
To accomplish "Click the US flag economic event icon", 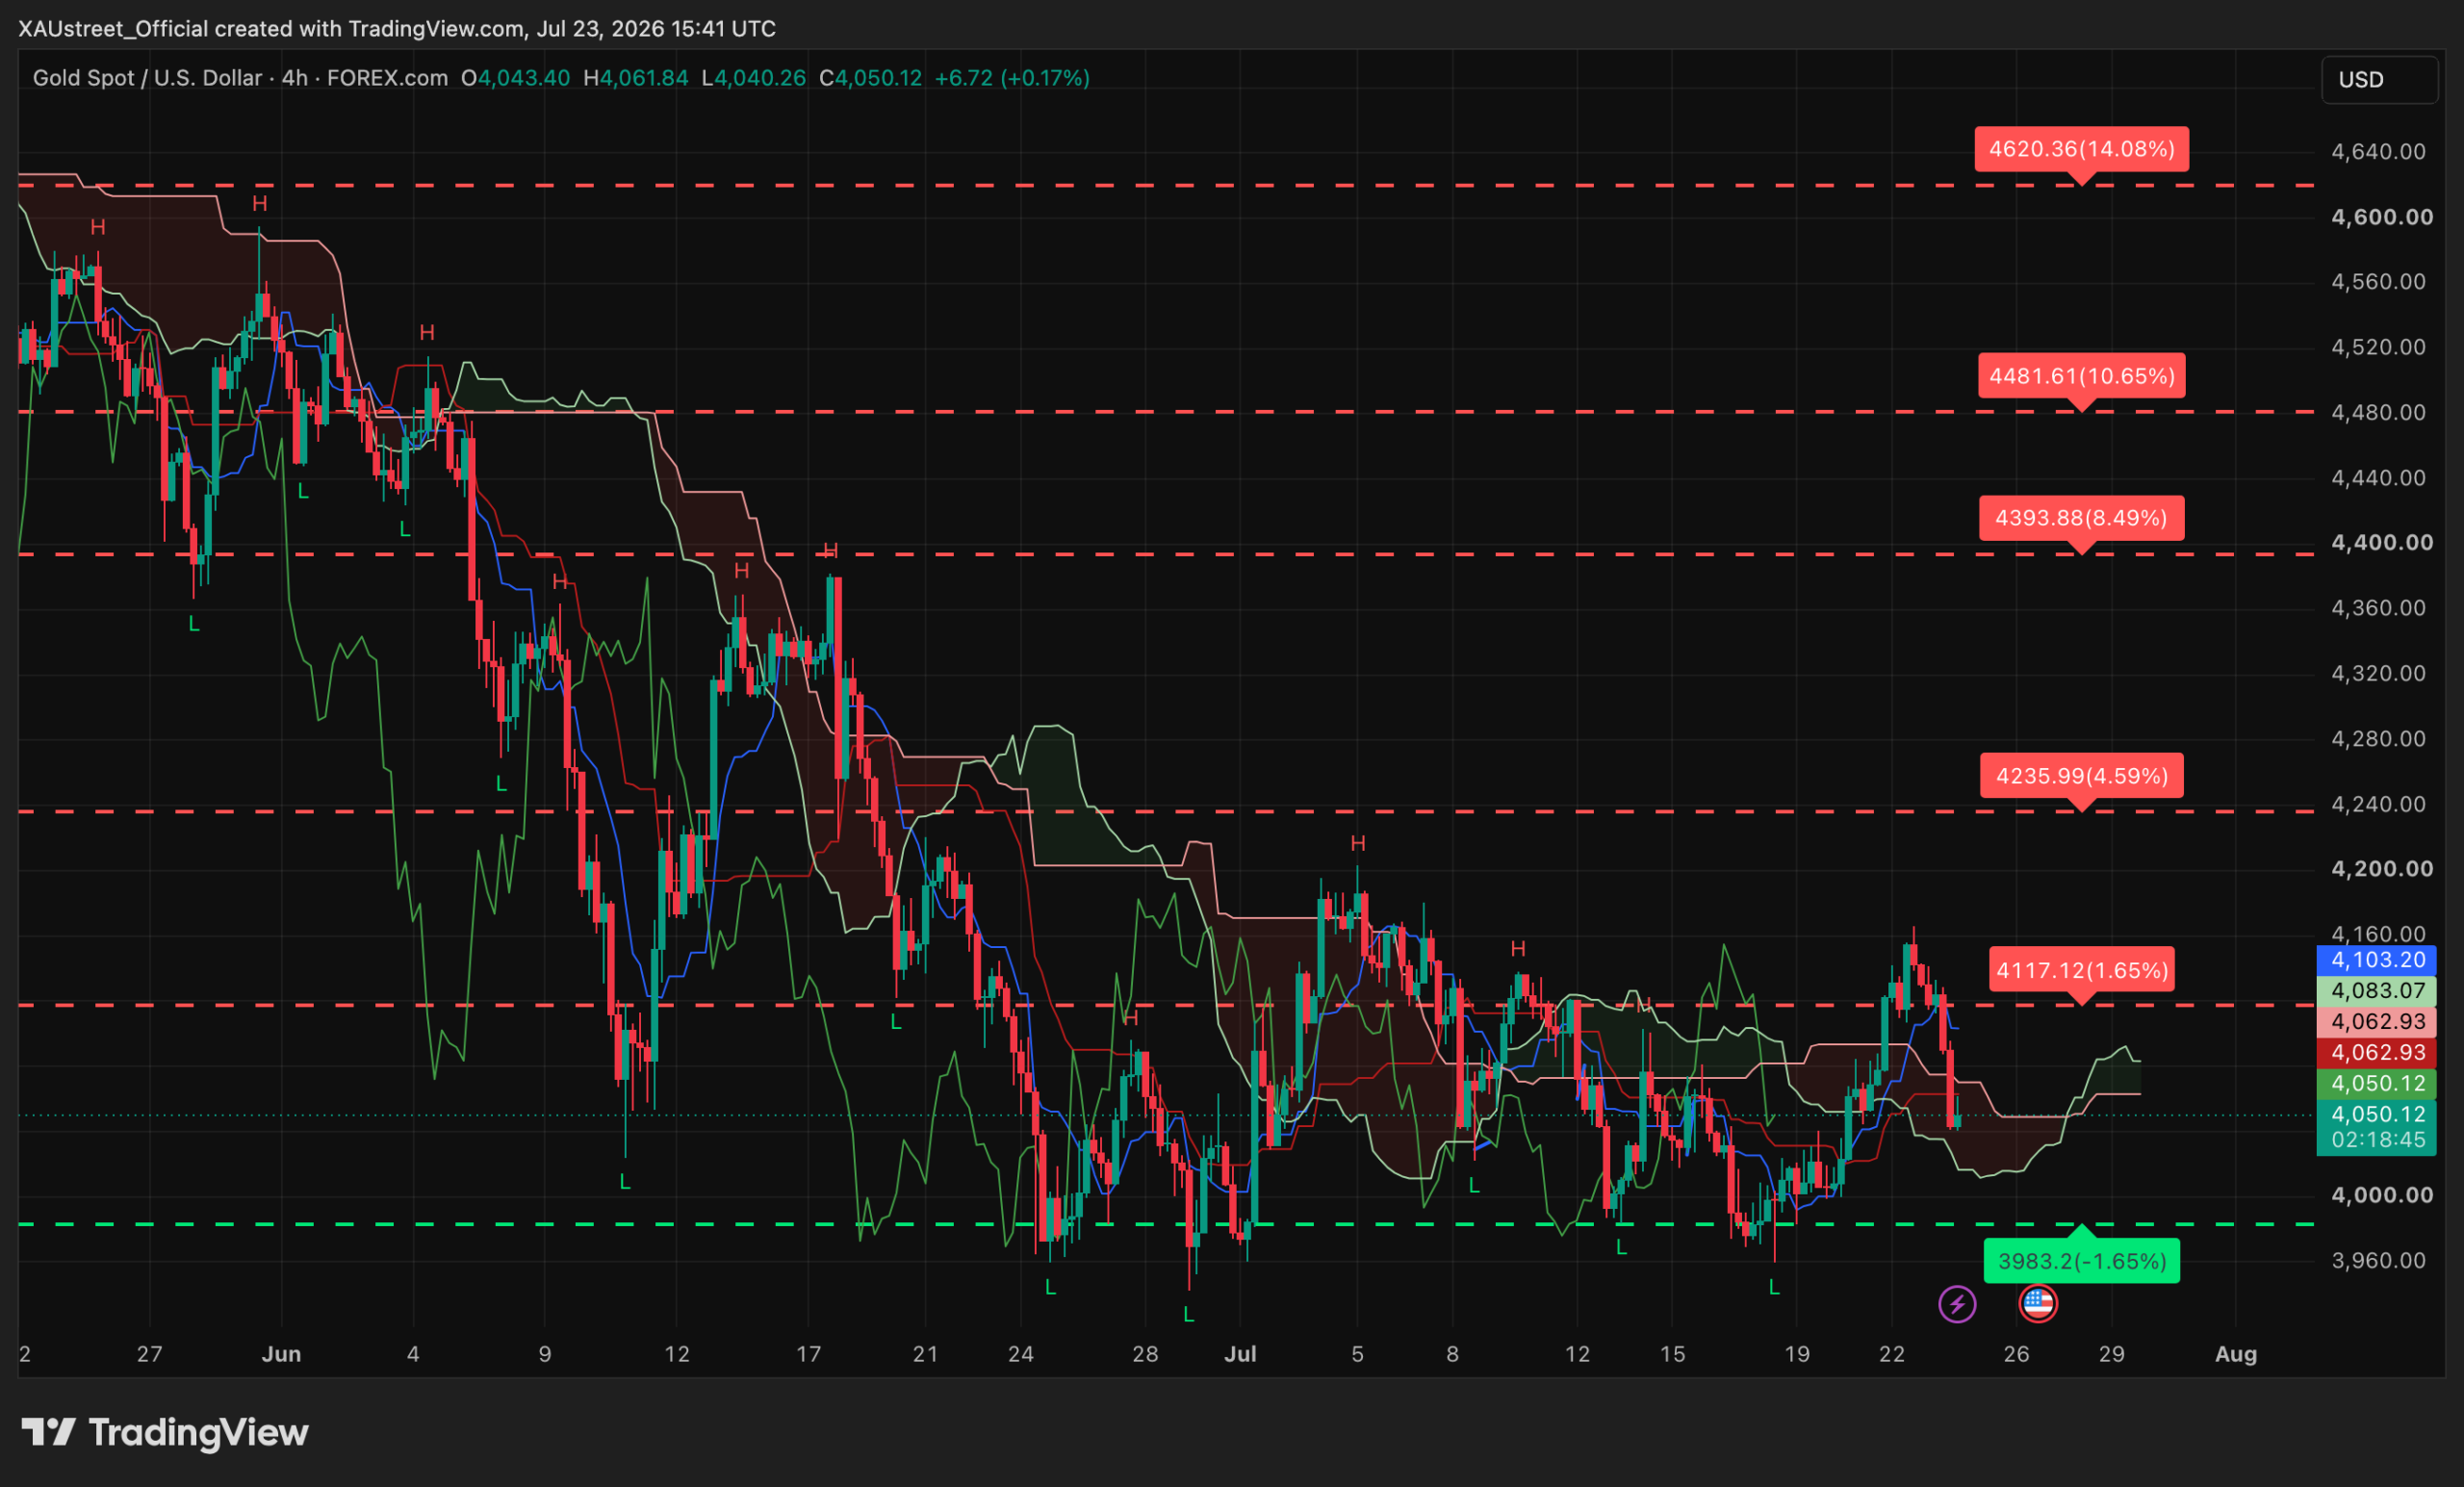I will pyautogui.click(x=2037, y=1304).
